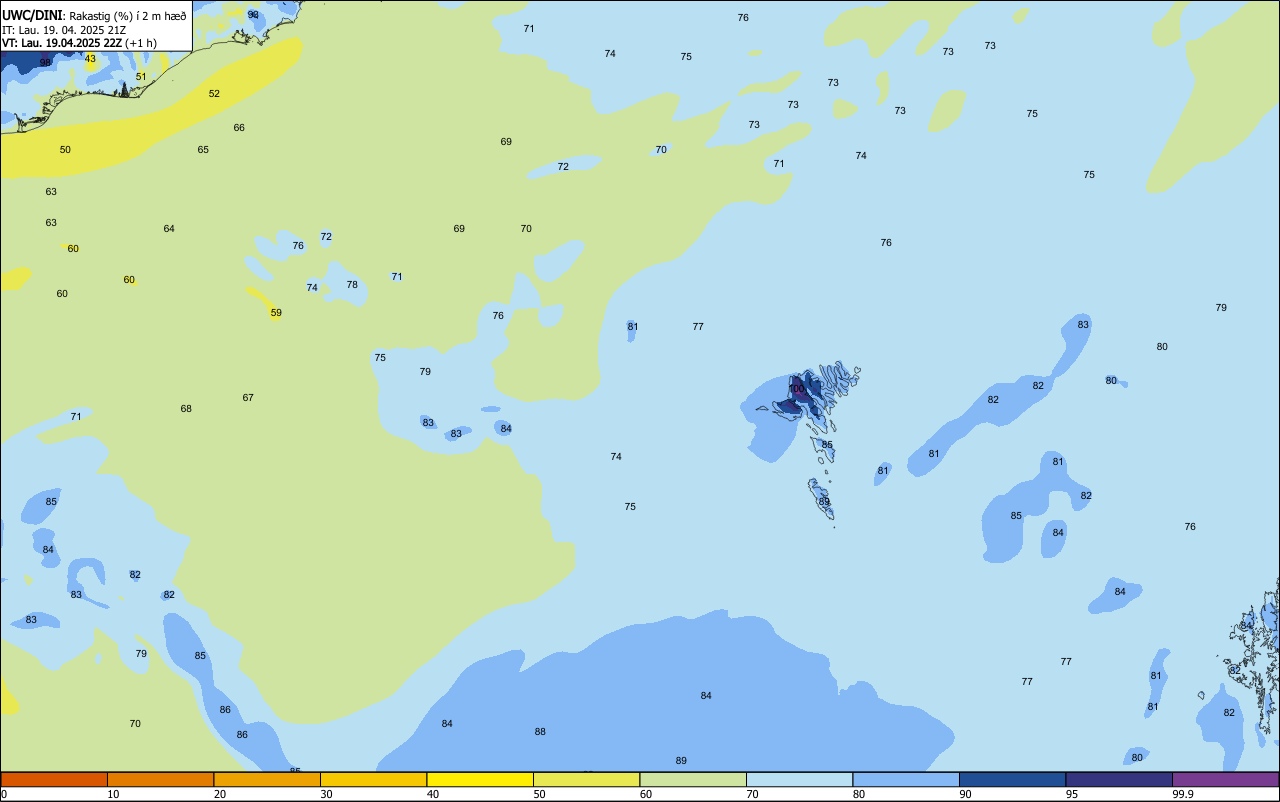The width and height of the screenshot is (1280, 802).
Task: Select the pale yellow 50–60 legend segment
Action: pyautogui.click(x=586, y=779)
